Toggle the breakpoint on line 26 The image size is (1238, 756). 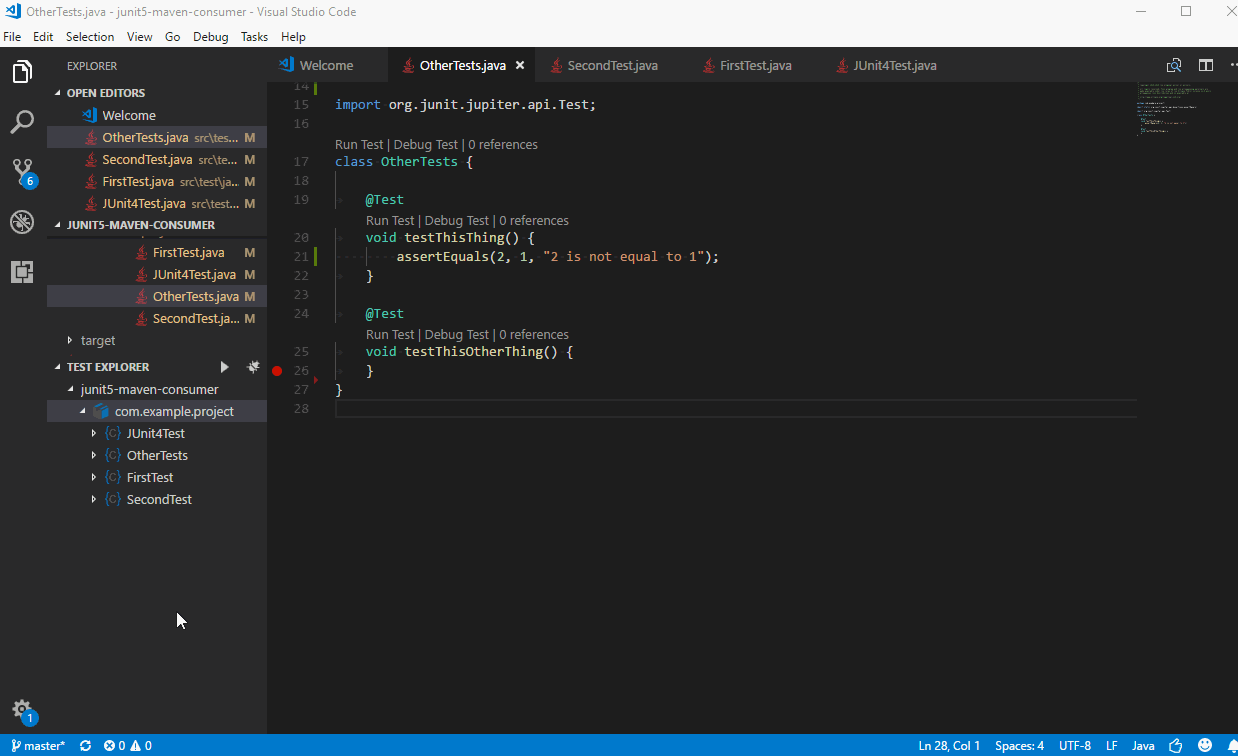(277, 370)
